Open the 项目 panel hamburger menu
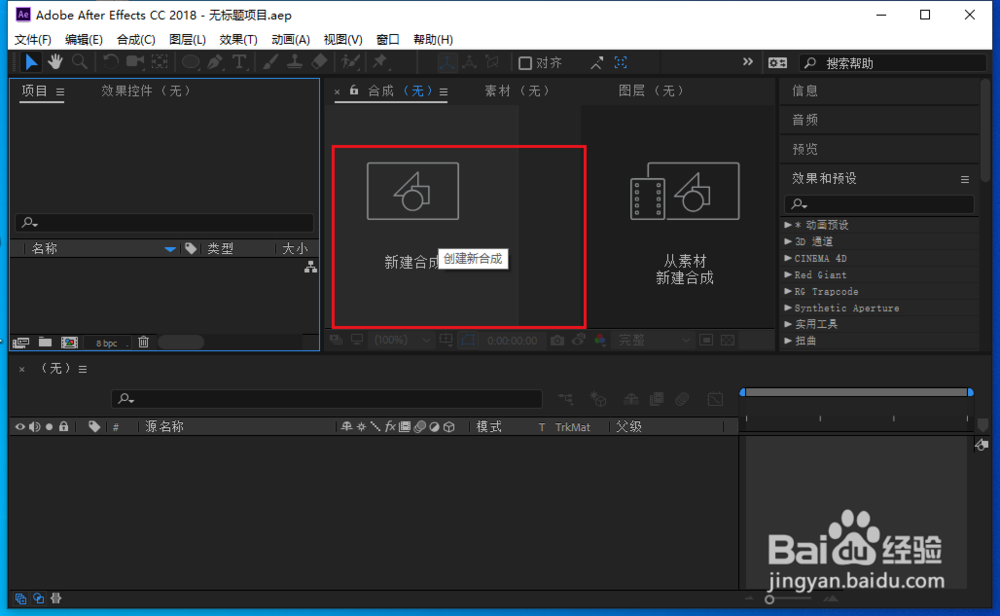 pos(60,92)
